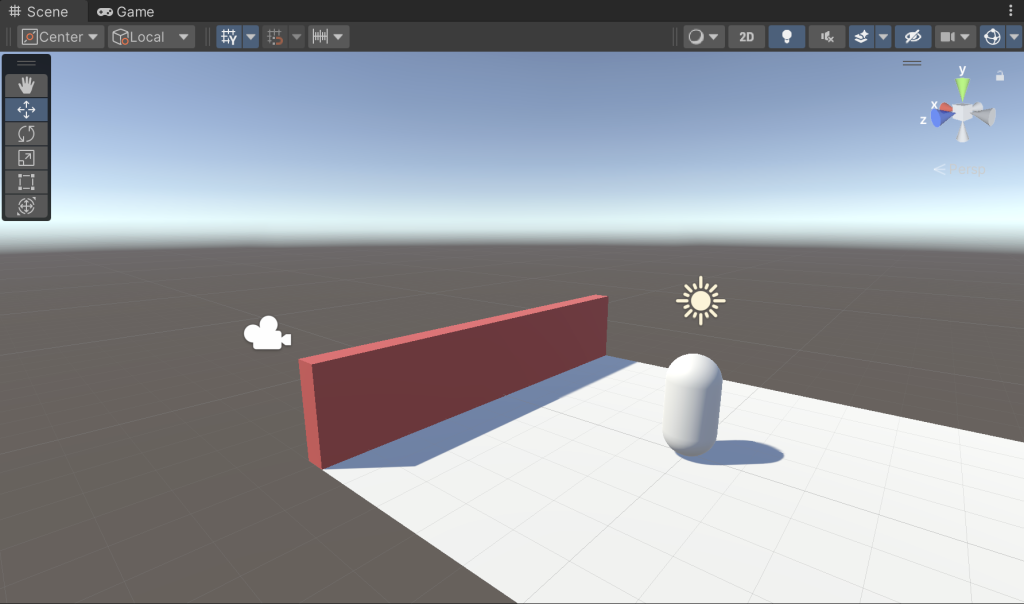Toggle scene lighting with the lightbulb
The height and width of the screenshot is (604, 1024).
click(787, 37)
